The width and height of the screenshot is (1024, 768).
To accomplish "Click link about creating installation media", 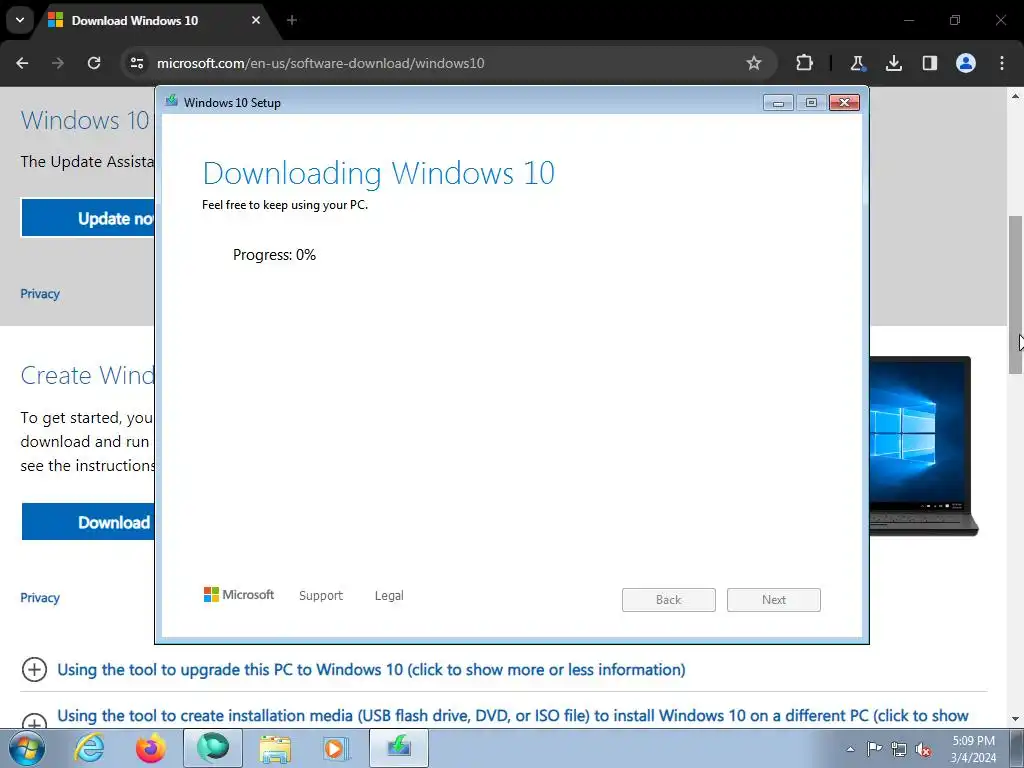I will pos(513,716).
